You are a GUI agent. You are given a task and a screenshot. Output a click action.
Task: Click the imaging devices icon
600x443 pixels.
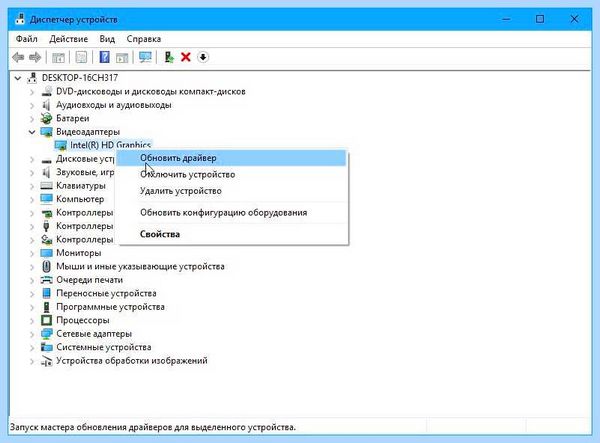(47, 361)
